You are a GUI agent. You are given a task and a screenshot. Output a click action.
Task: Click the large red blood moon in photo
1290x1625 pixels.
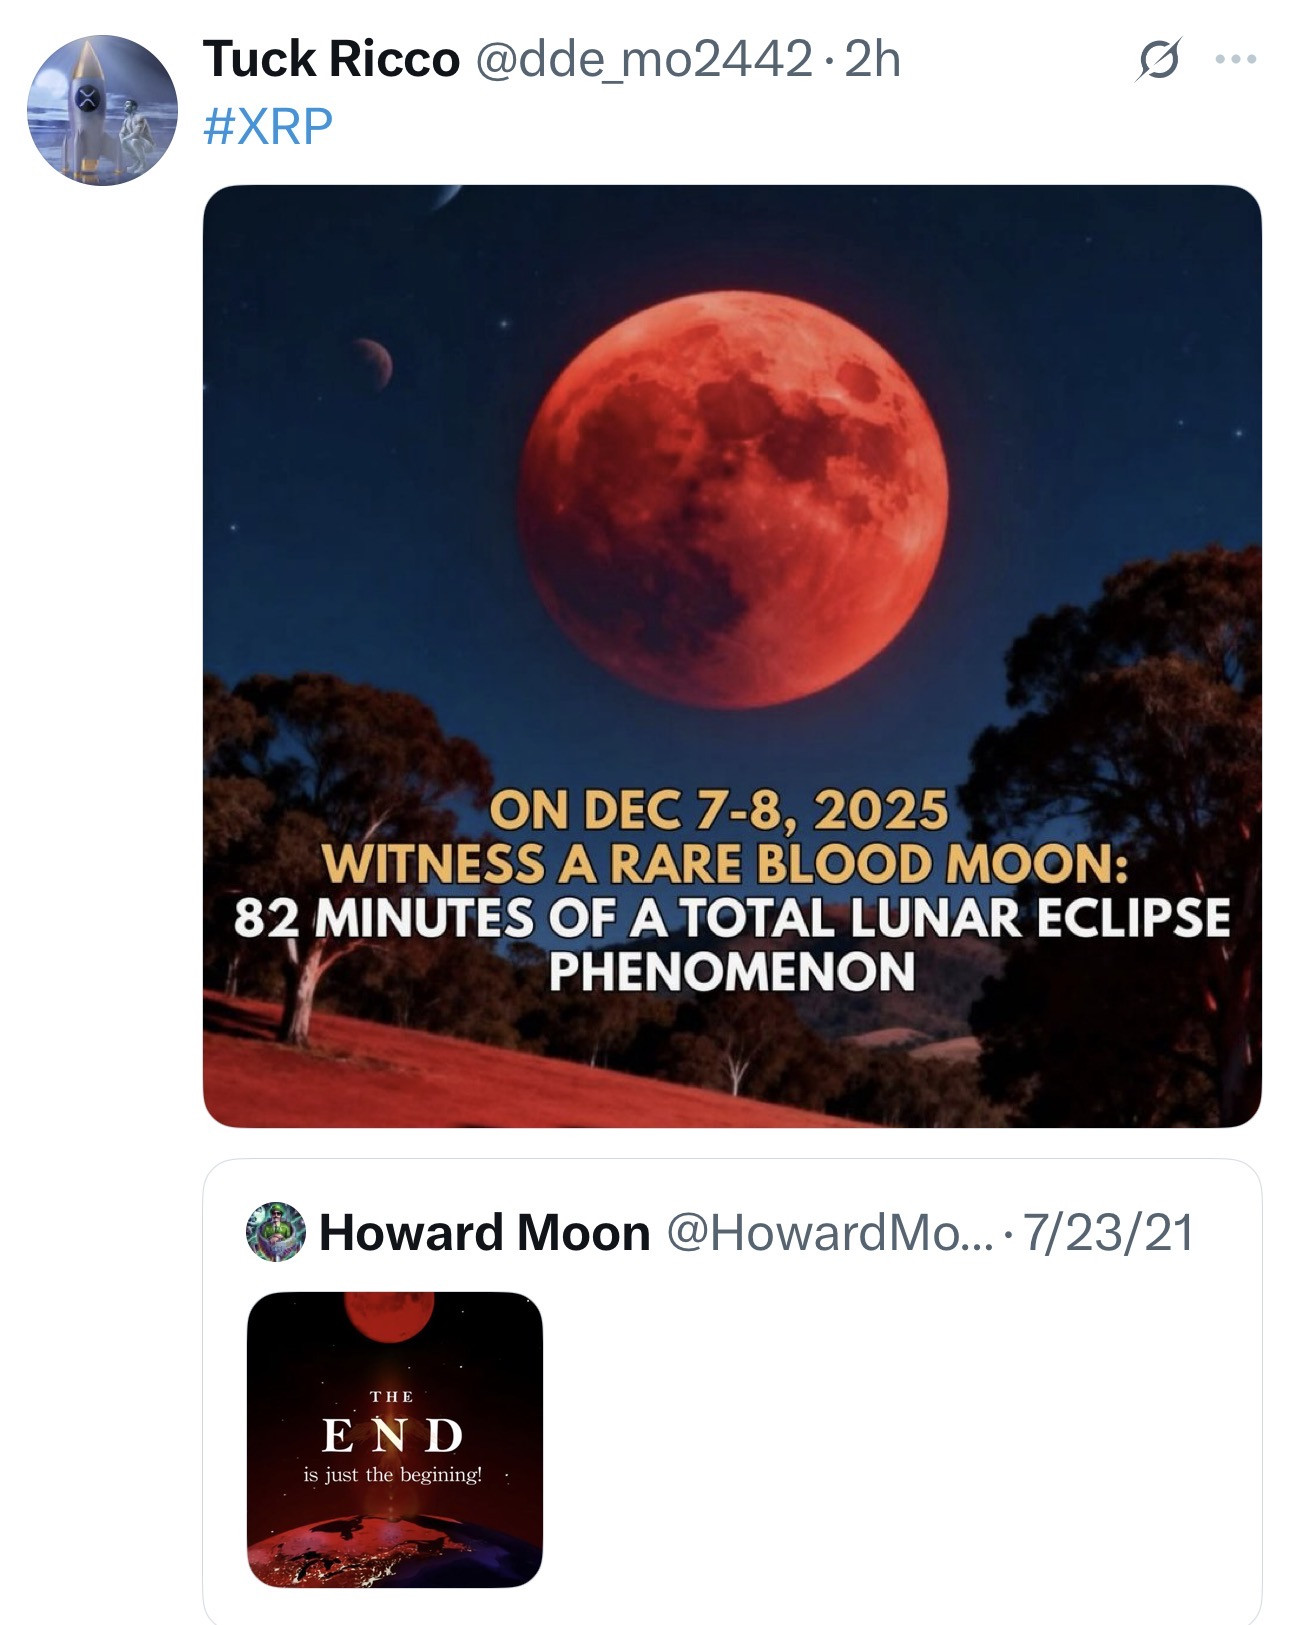pyautogui.click(x=732, y=498)
